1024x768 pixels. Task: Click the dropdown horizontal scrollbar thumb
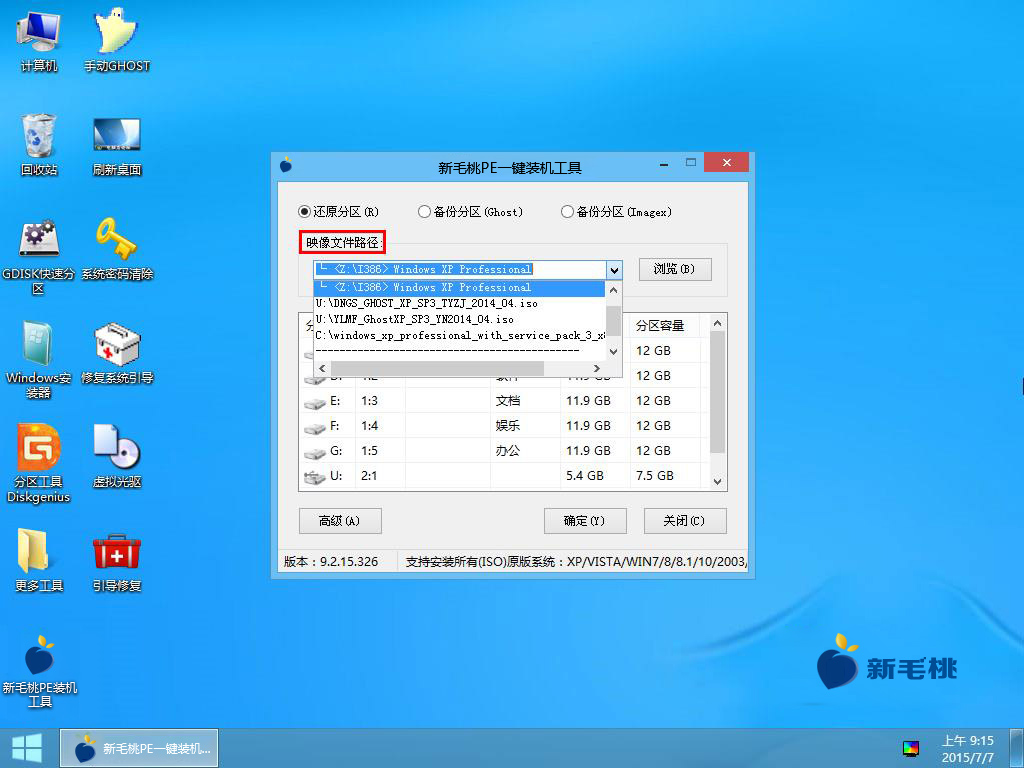coord(437,369)
